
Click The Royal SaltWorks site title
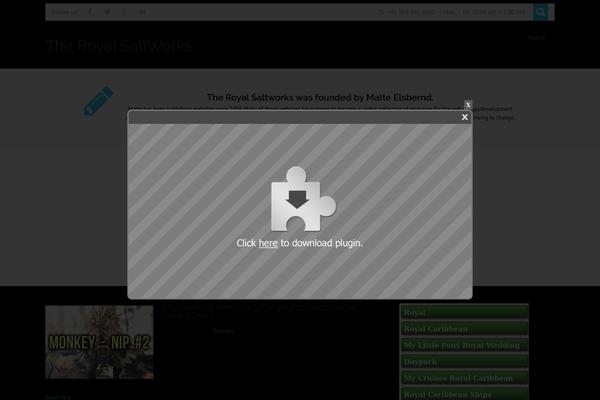[x=119, y=46]
